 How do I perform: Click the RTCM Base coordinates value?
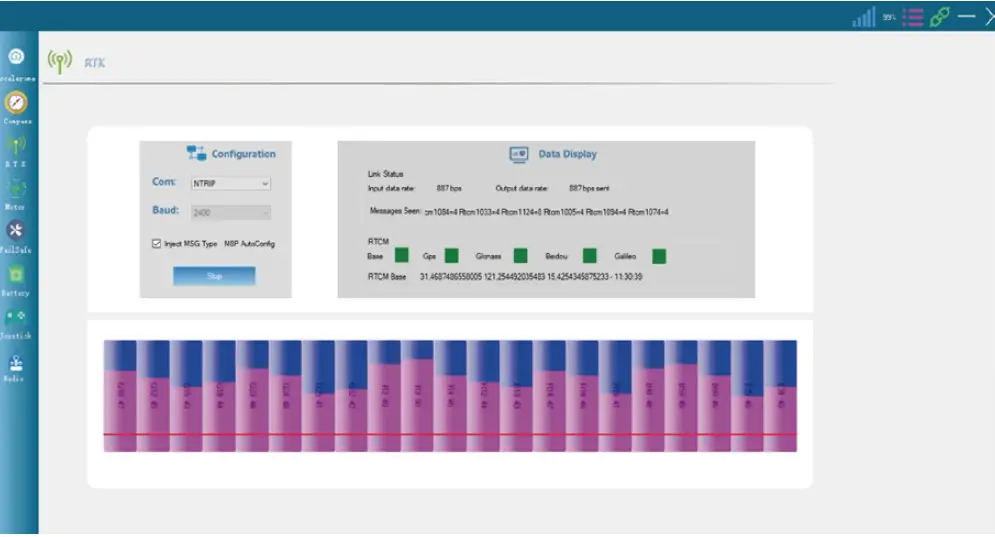531,277
